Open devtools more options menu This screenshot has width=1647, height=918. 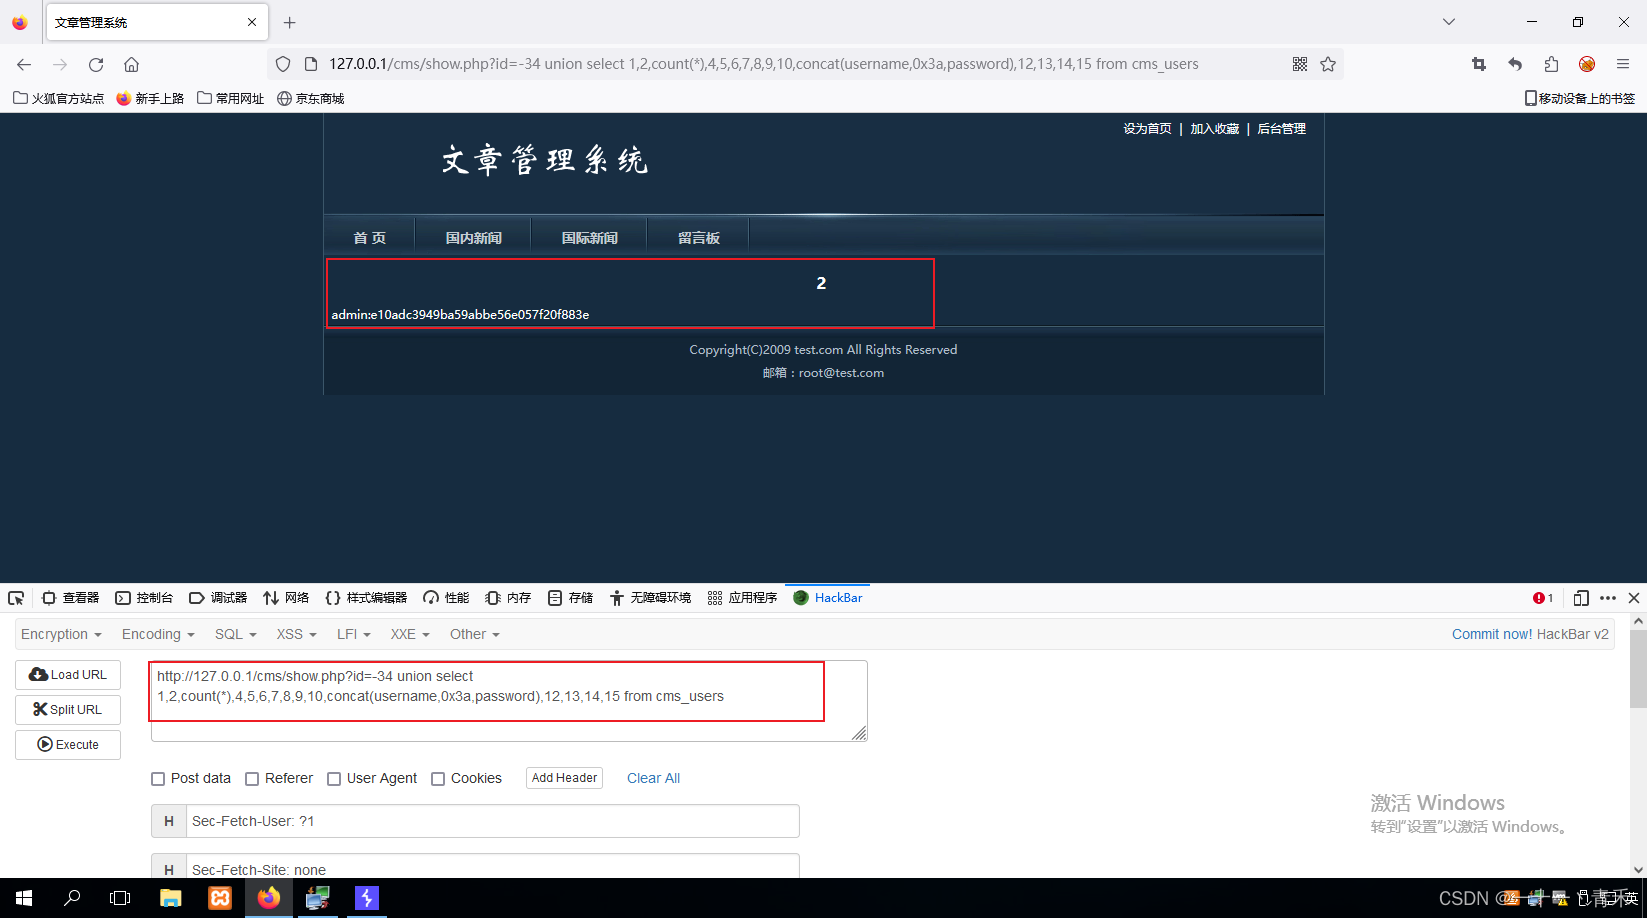[x=1608, y=598]
